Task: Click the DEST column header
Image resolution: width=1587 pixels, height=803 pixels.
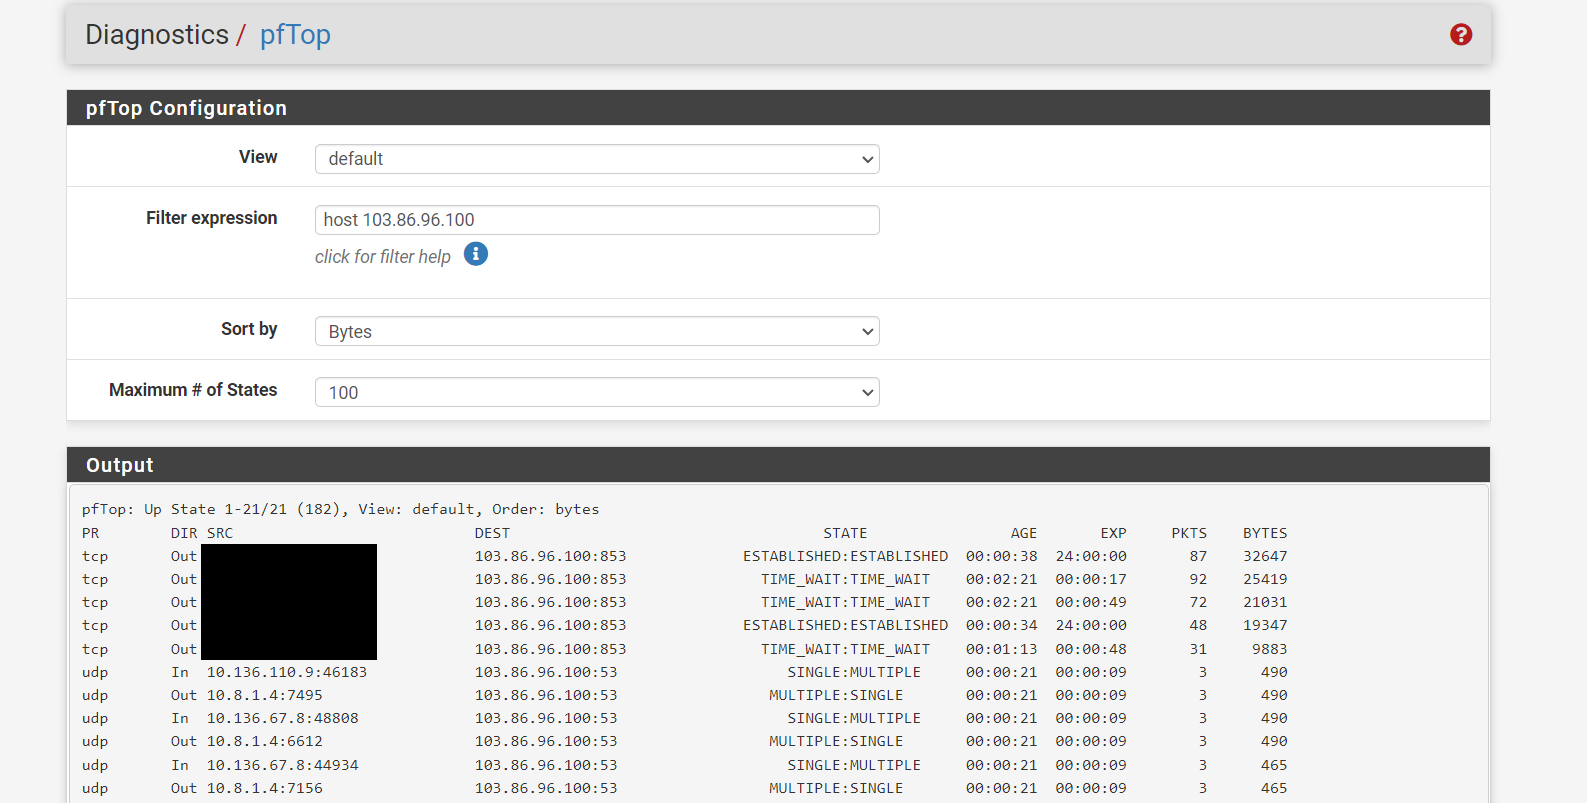Action: pyautogui.click(x=492, y=533)
